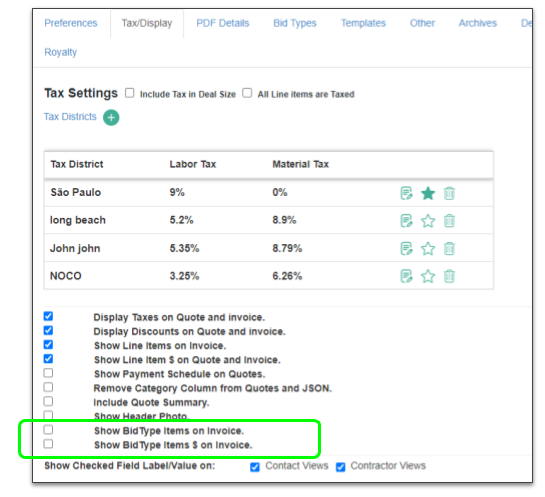Go to the Royalty tab
Viewport: 545px width, 497px height.
point(60,52)
